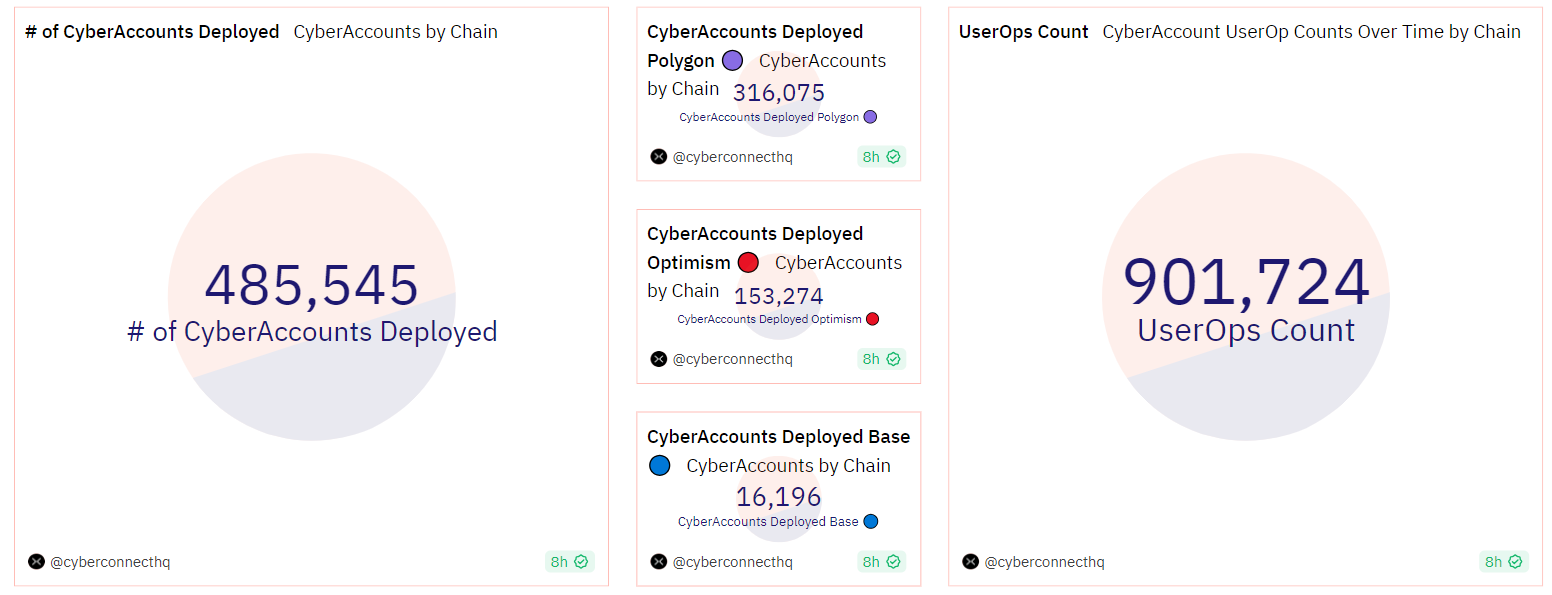The width and height of the screenshot is (1552, 595).
Task: Open the @cyberconnecthq link in the UserOps Count panel
Action: tap(1044, 562)
